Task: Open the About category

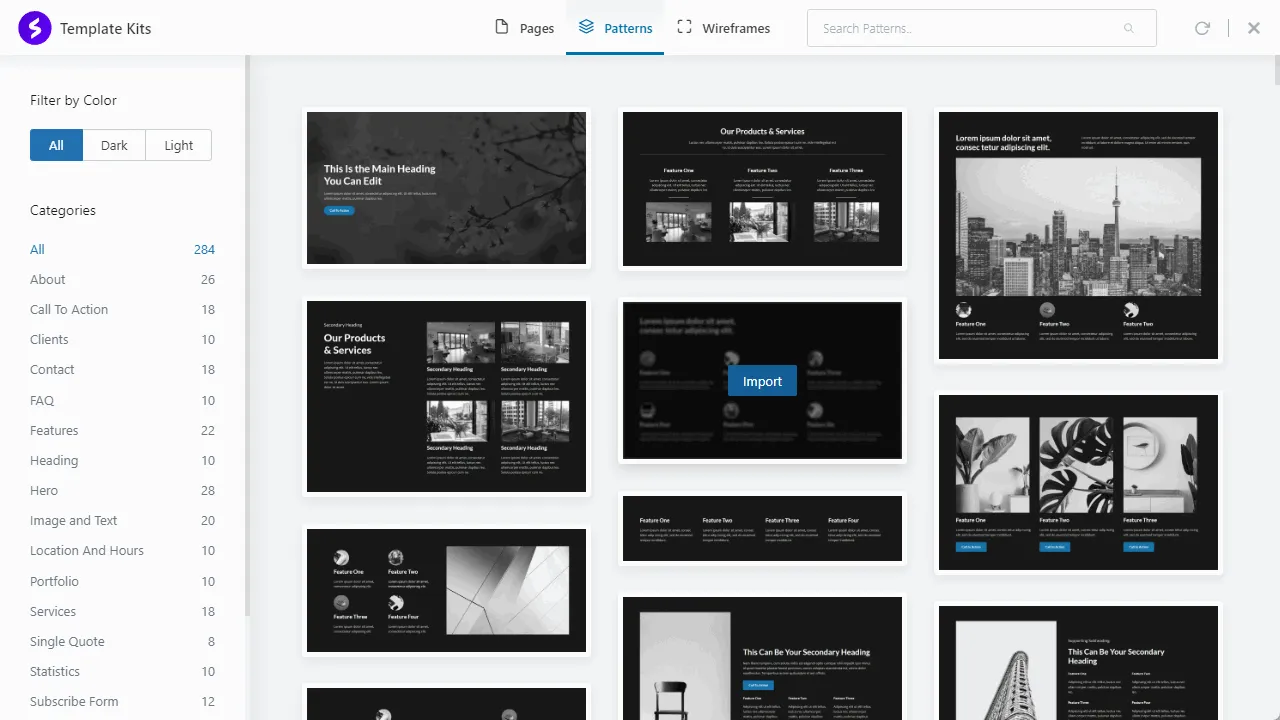Action: [122, 280]
